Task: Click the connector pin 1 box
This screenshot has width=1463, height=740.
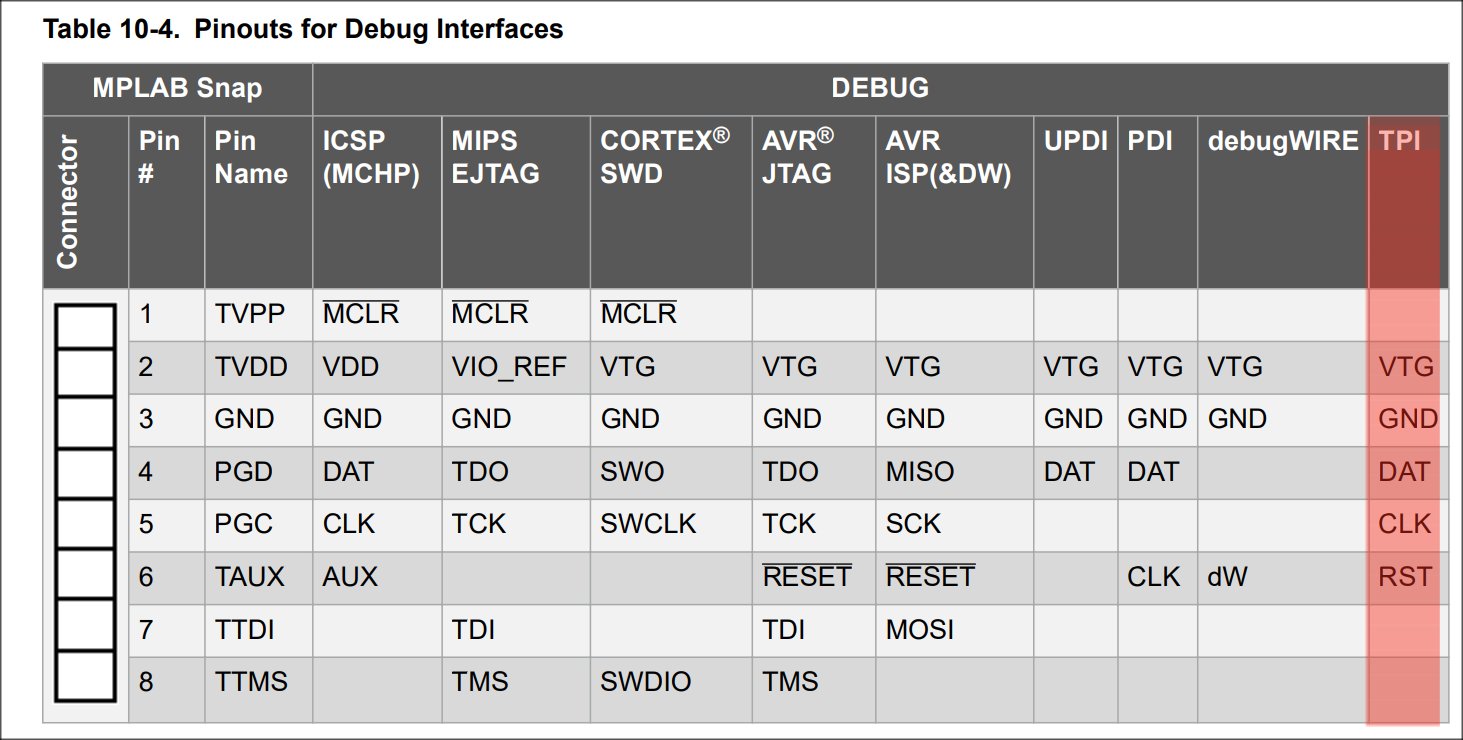Action: coord(84,322)
